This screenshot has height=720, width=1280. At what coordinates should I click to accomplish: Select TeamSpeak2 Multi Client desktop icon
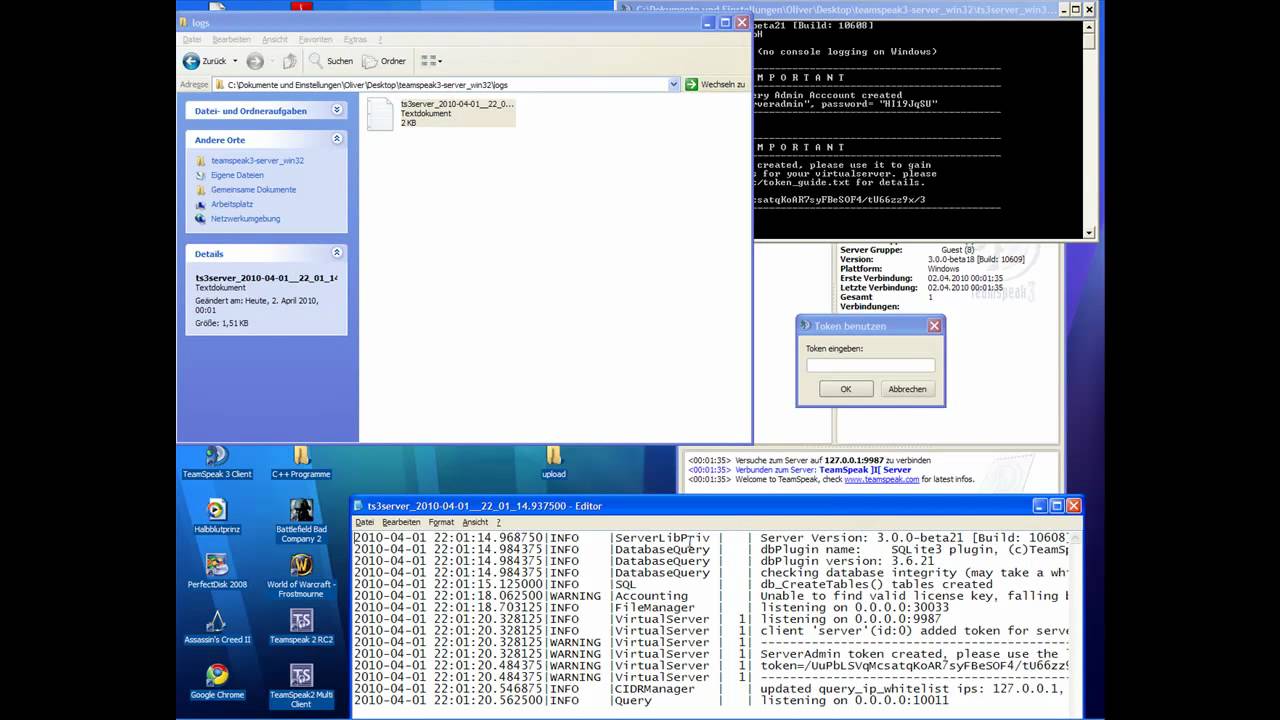click(x=301, y=686)
